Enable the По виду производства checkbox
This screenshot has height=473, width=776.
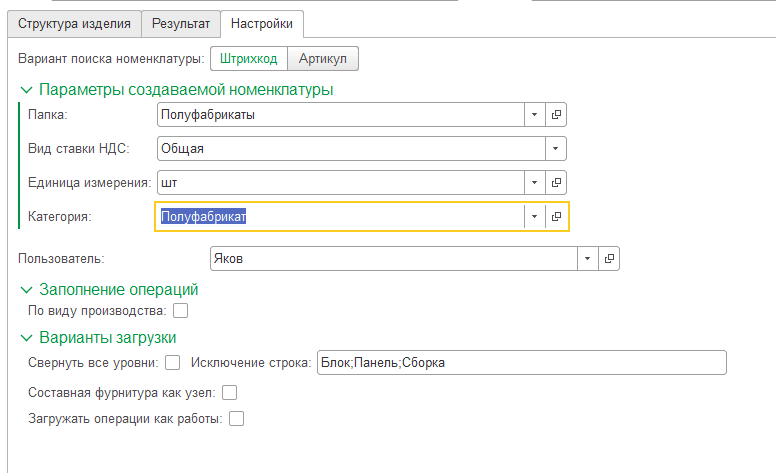(181, 311)
